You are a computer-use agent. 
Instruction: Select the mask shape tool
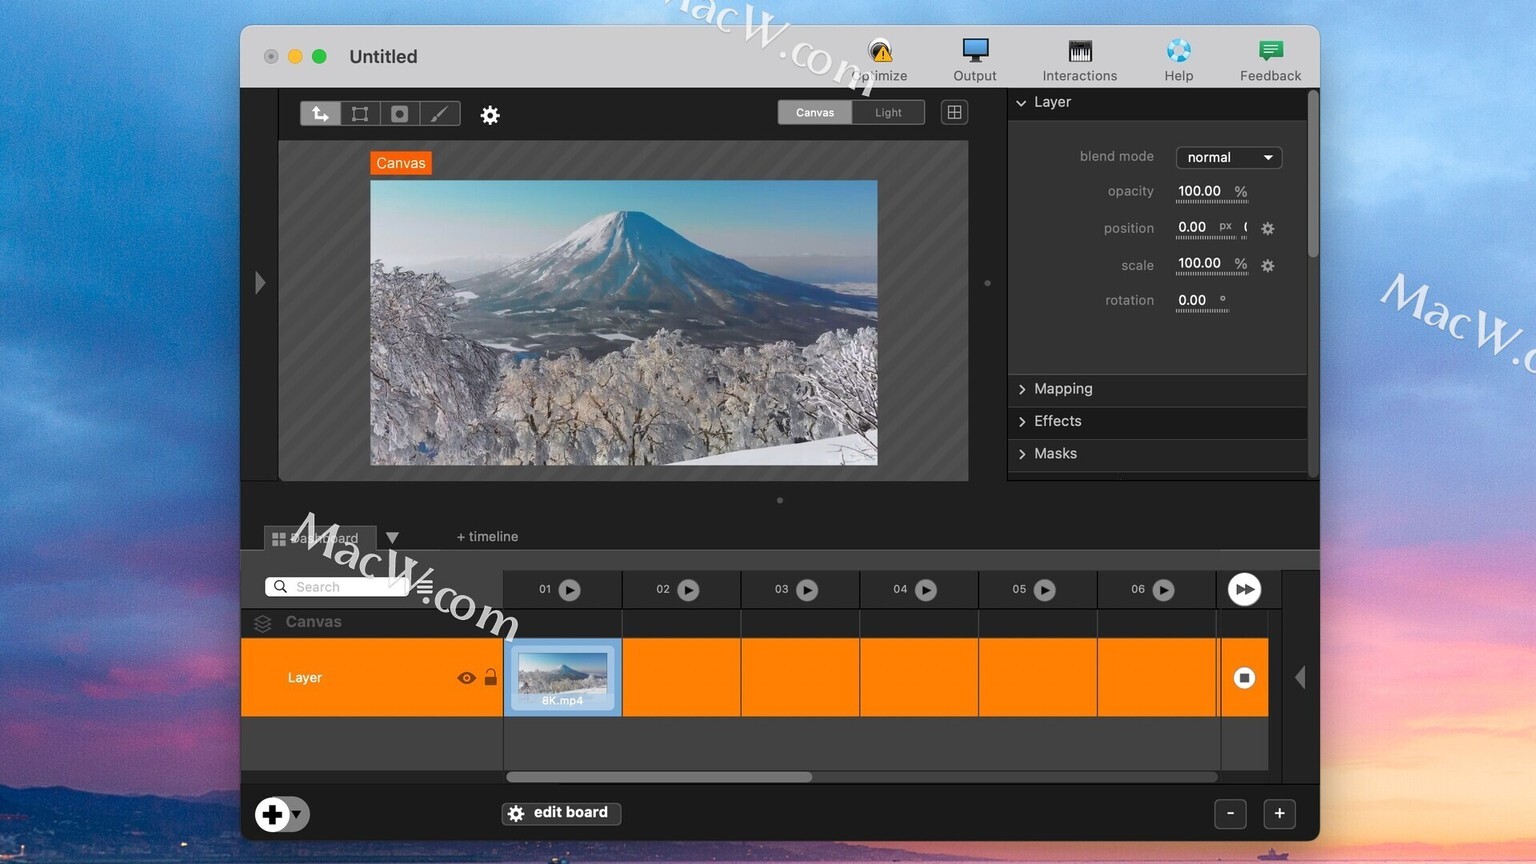point(400,114)
